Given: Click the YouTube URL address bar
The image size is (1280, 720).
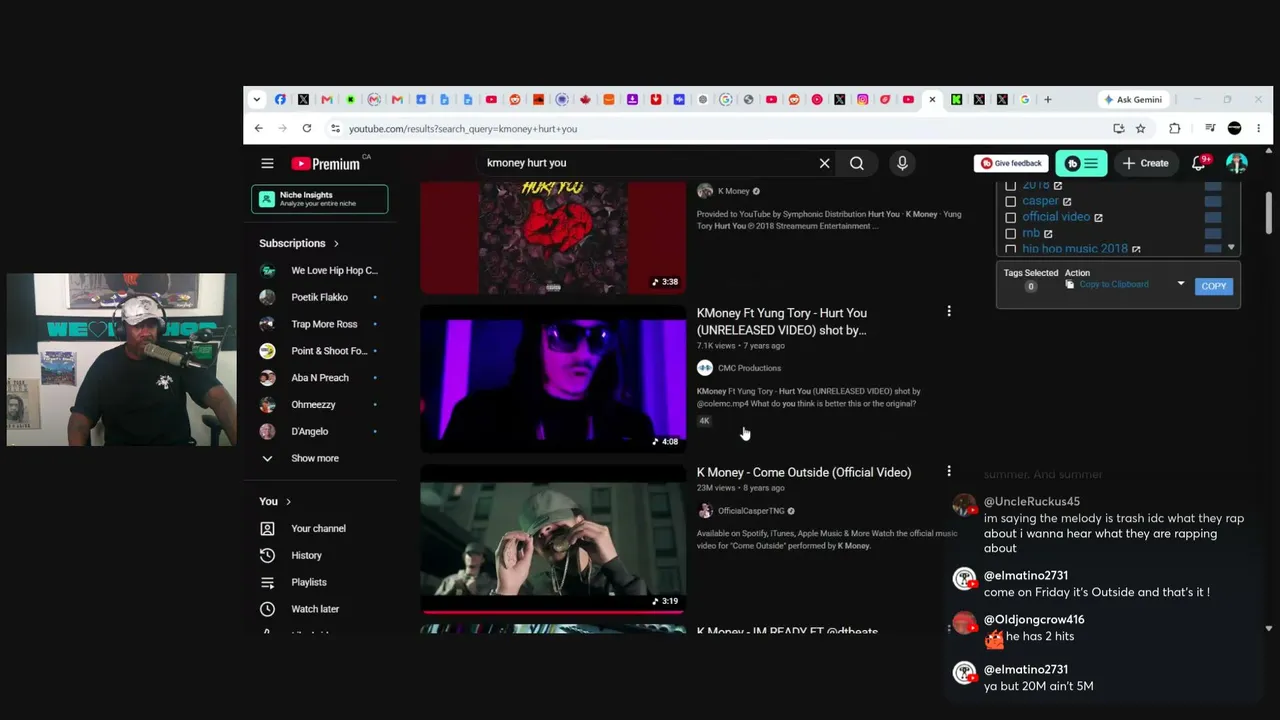Looking at the screenshot, I should point(720,128).
